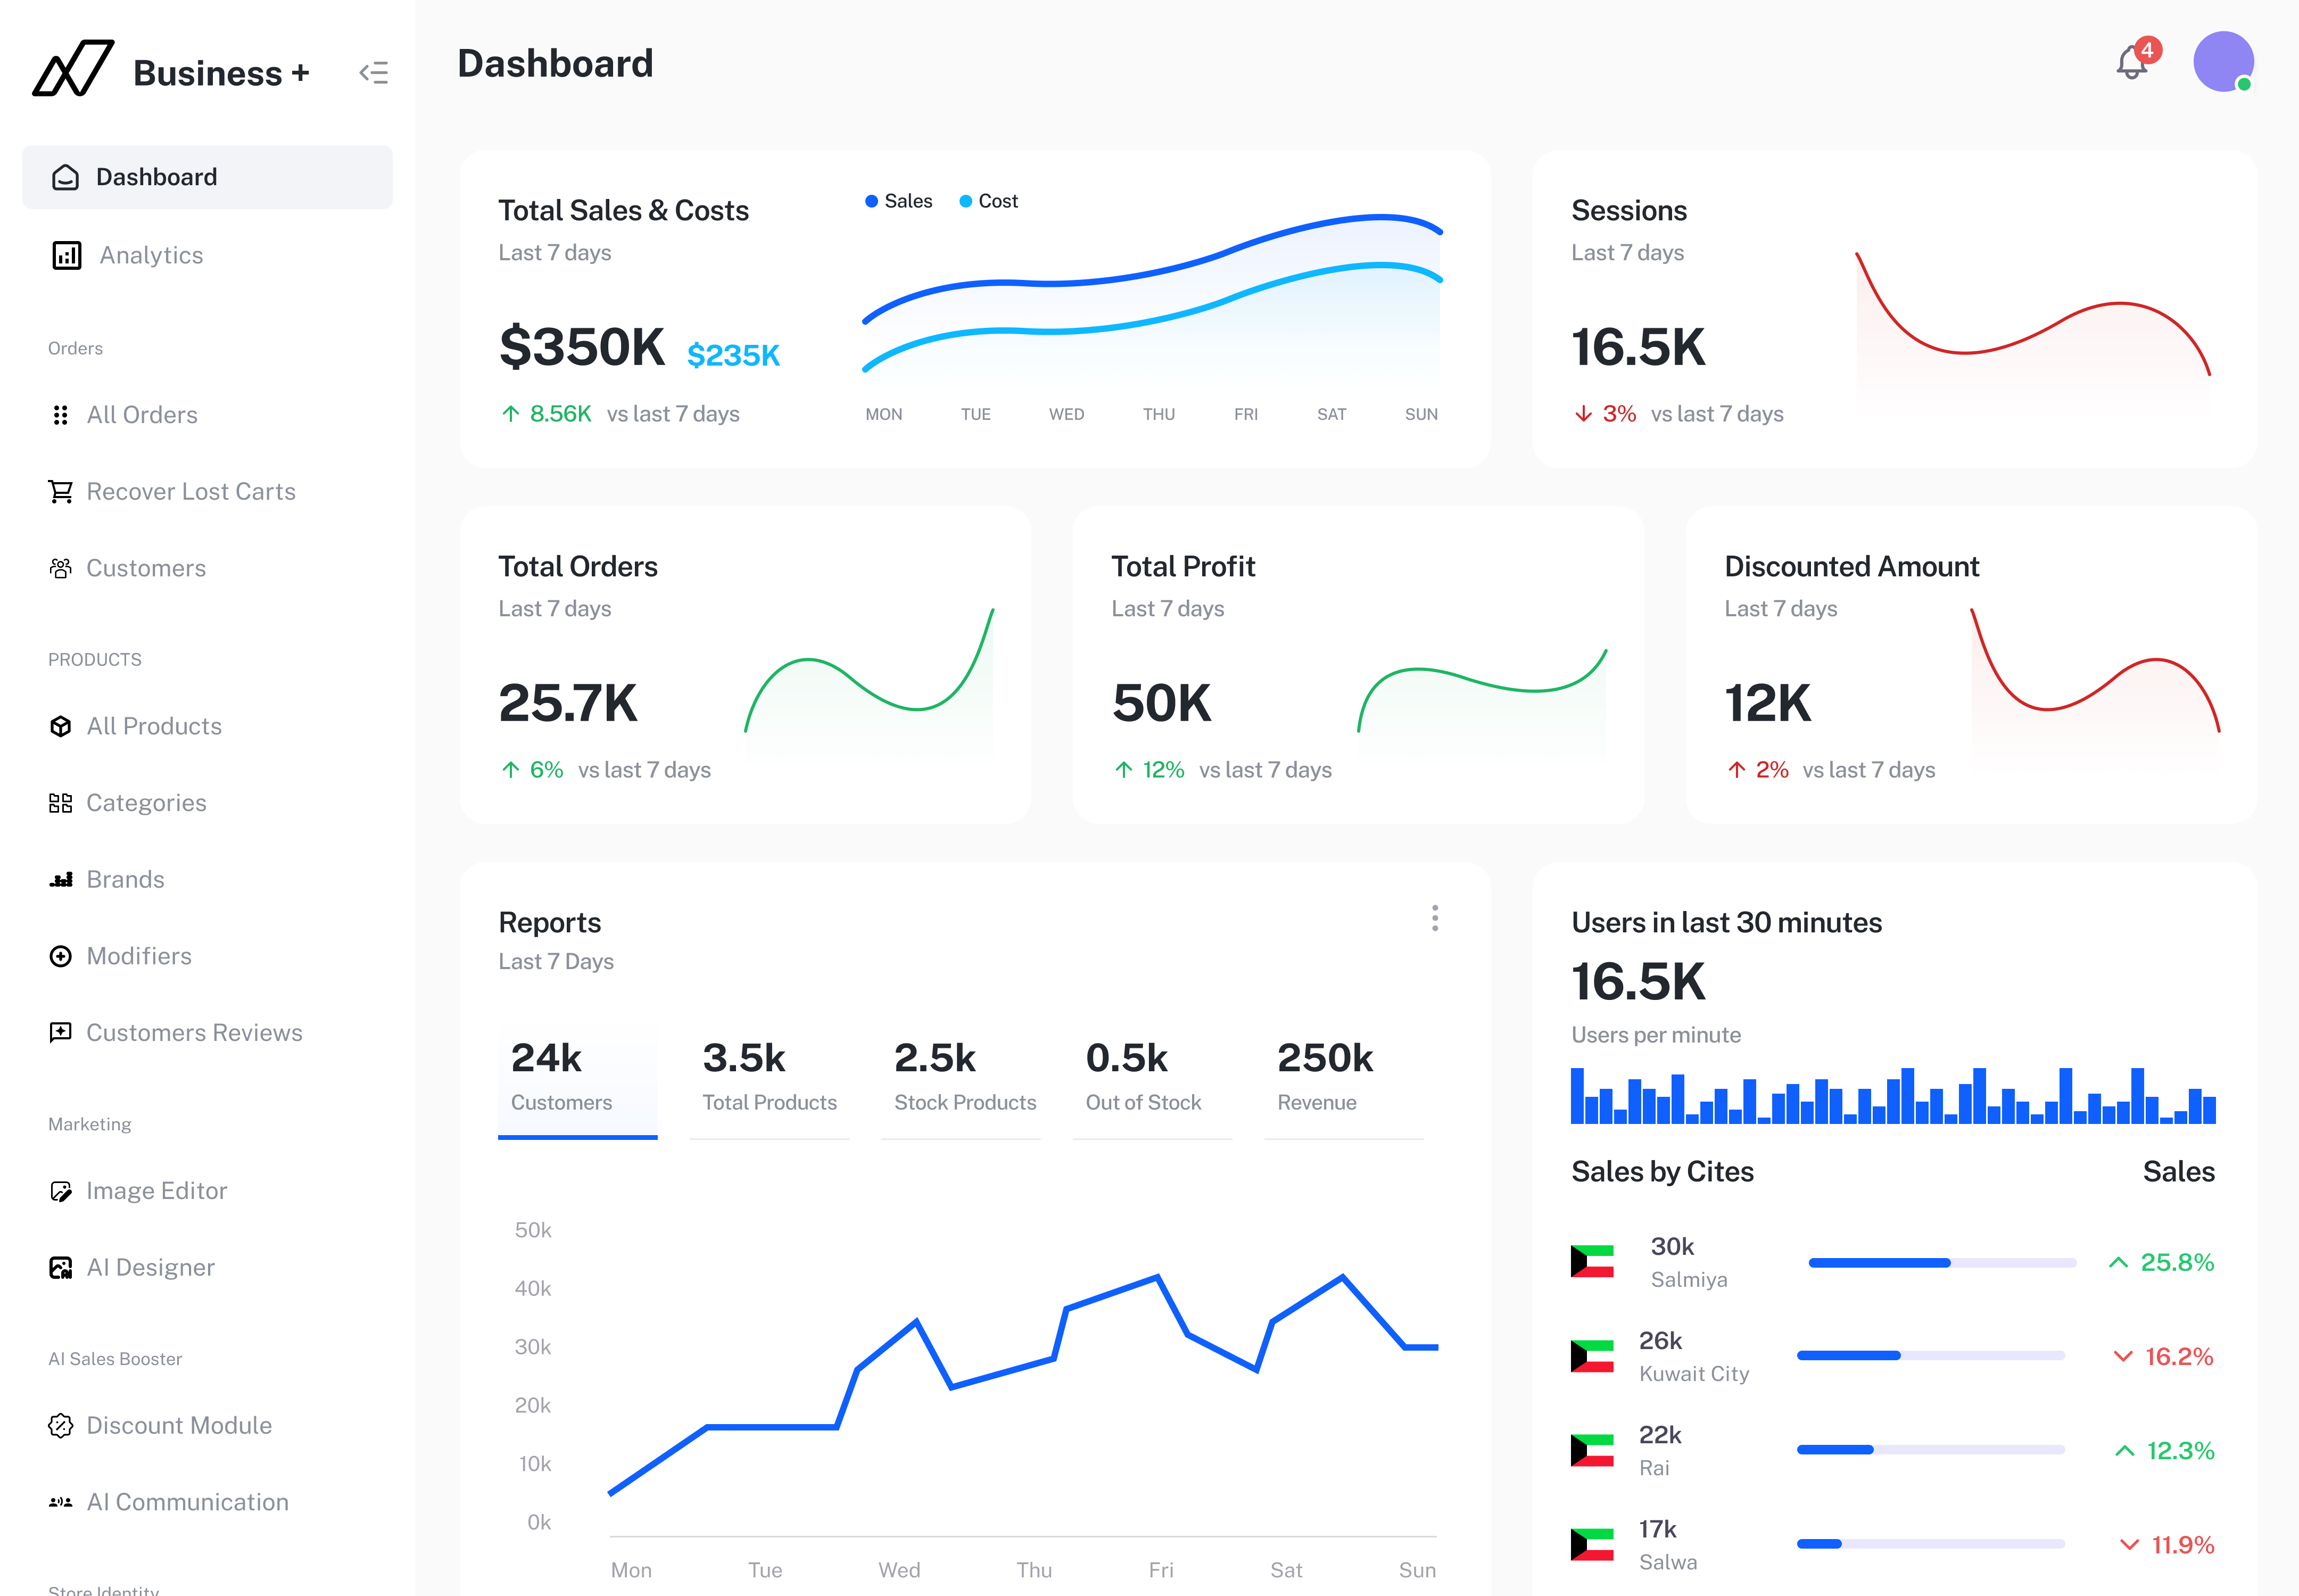Toggle the Cost legend on the chart
Image resolution: width=2299 pixels, height=1596 pixels.
pos(989,200)
